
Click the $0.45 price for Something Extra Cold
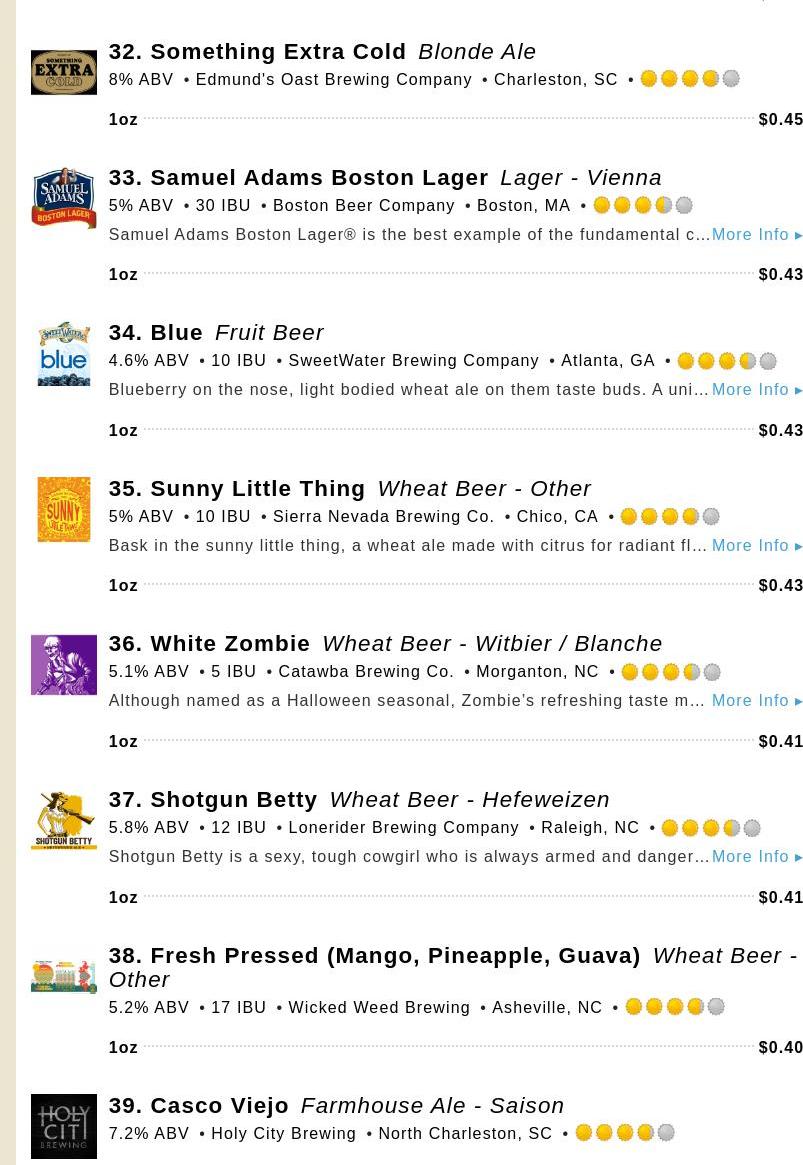[x=781, y=120]
